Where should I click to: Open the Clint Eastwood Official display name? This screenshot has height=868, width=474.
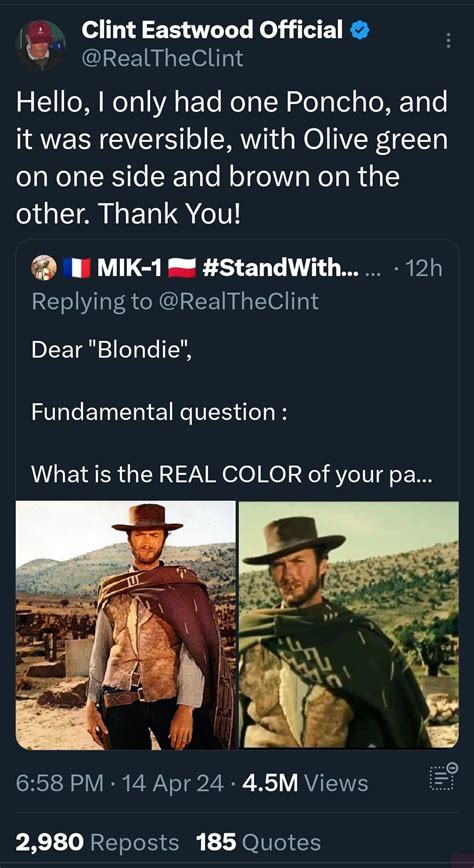click(212, 30)
